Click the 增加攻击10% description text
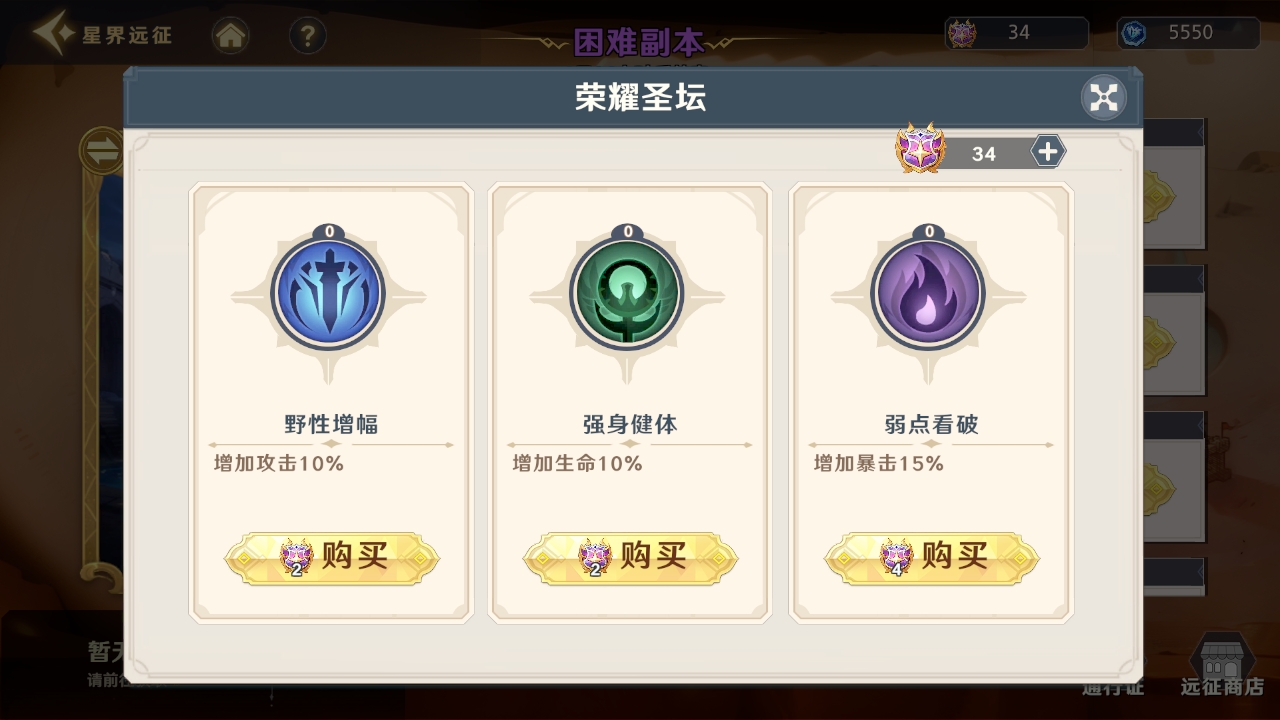The height and width of the screenshot is (720, 1280). click(x=278, y=463)
